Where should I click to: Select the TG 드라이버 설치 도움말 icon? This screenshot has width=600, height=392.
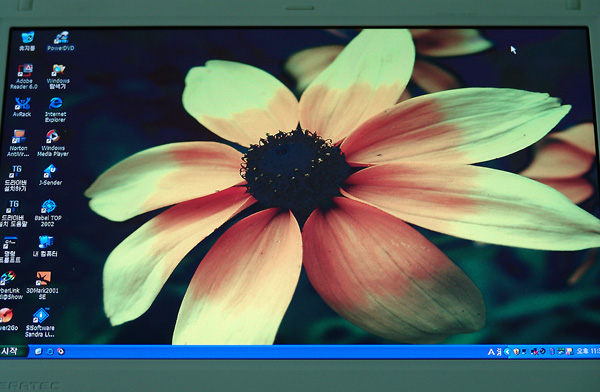13,214
